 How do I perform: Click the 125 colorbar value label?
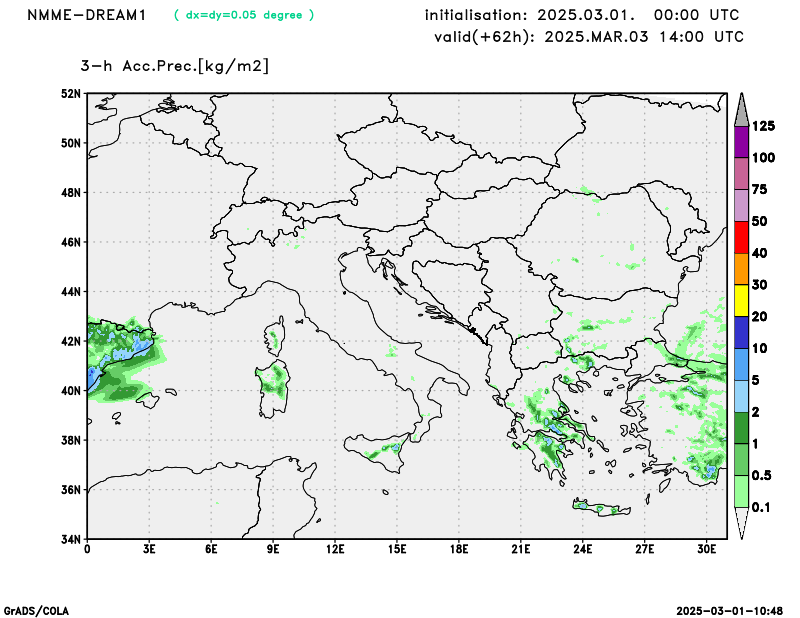[x=763, y=126]
